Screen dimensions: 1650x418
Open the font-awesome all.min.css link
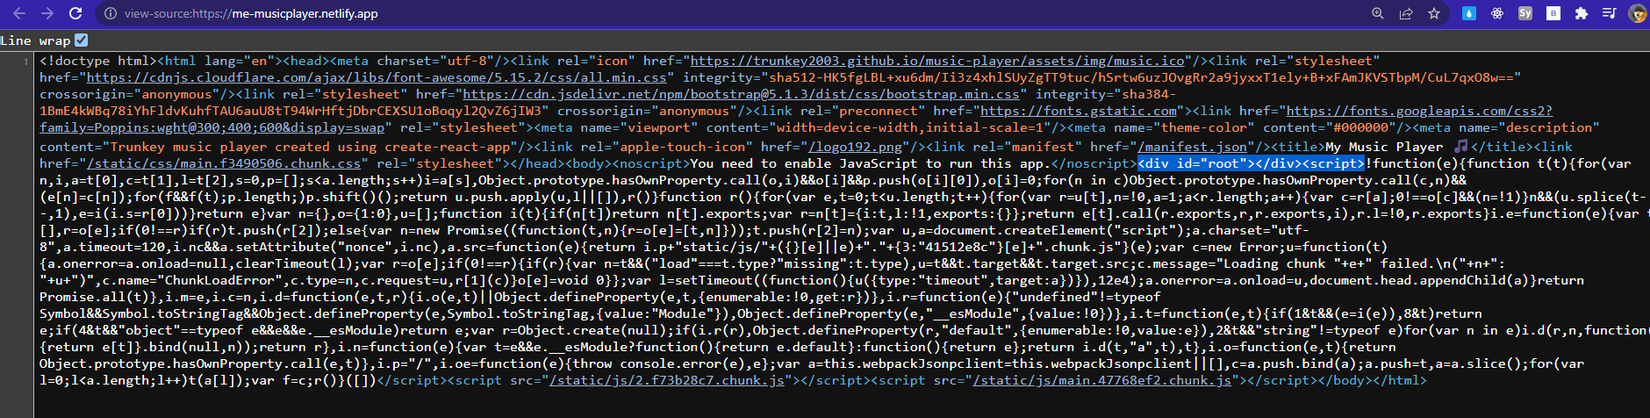pyautogui.click(x=376, y=78)
